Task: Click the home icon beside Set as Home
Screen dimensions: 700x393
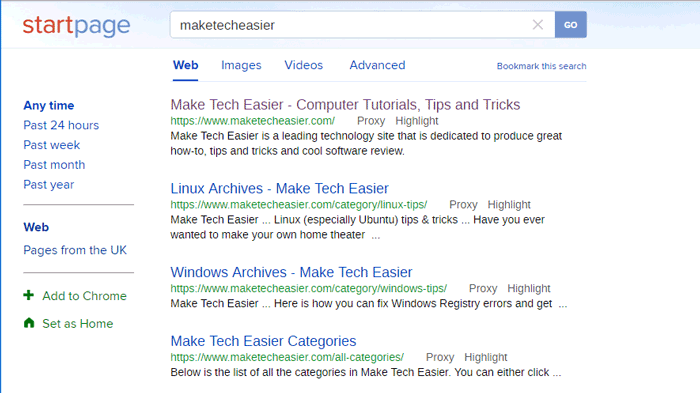Action: pos(29,323)
